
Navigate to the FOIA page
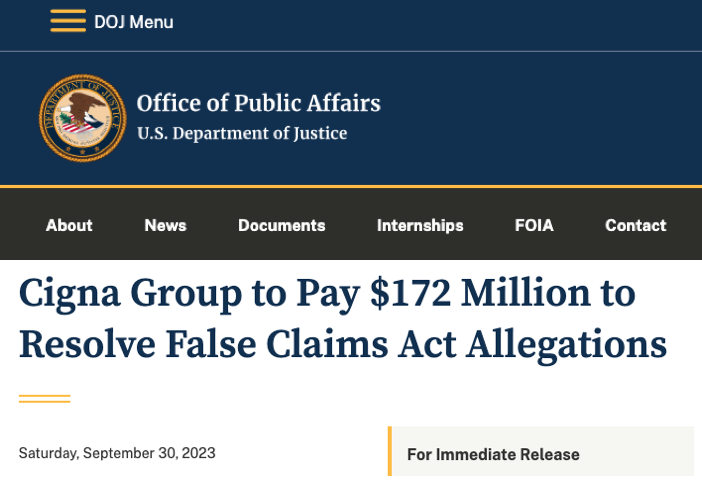pyautogui.click(x=534, y=225)
